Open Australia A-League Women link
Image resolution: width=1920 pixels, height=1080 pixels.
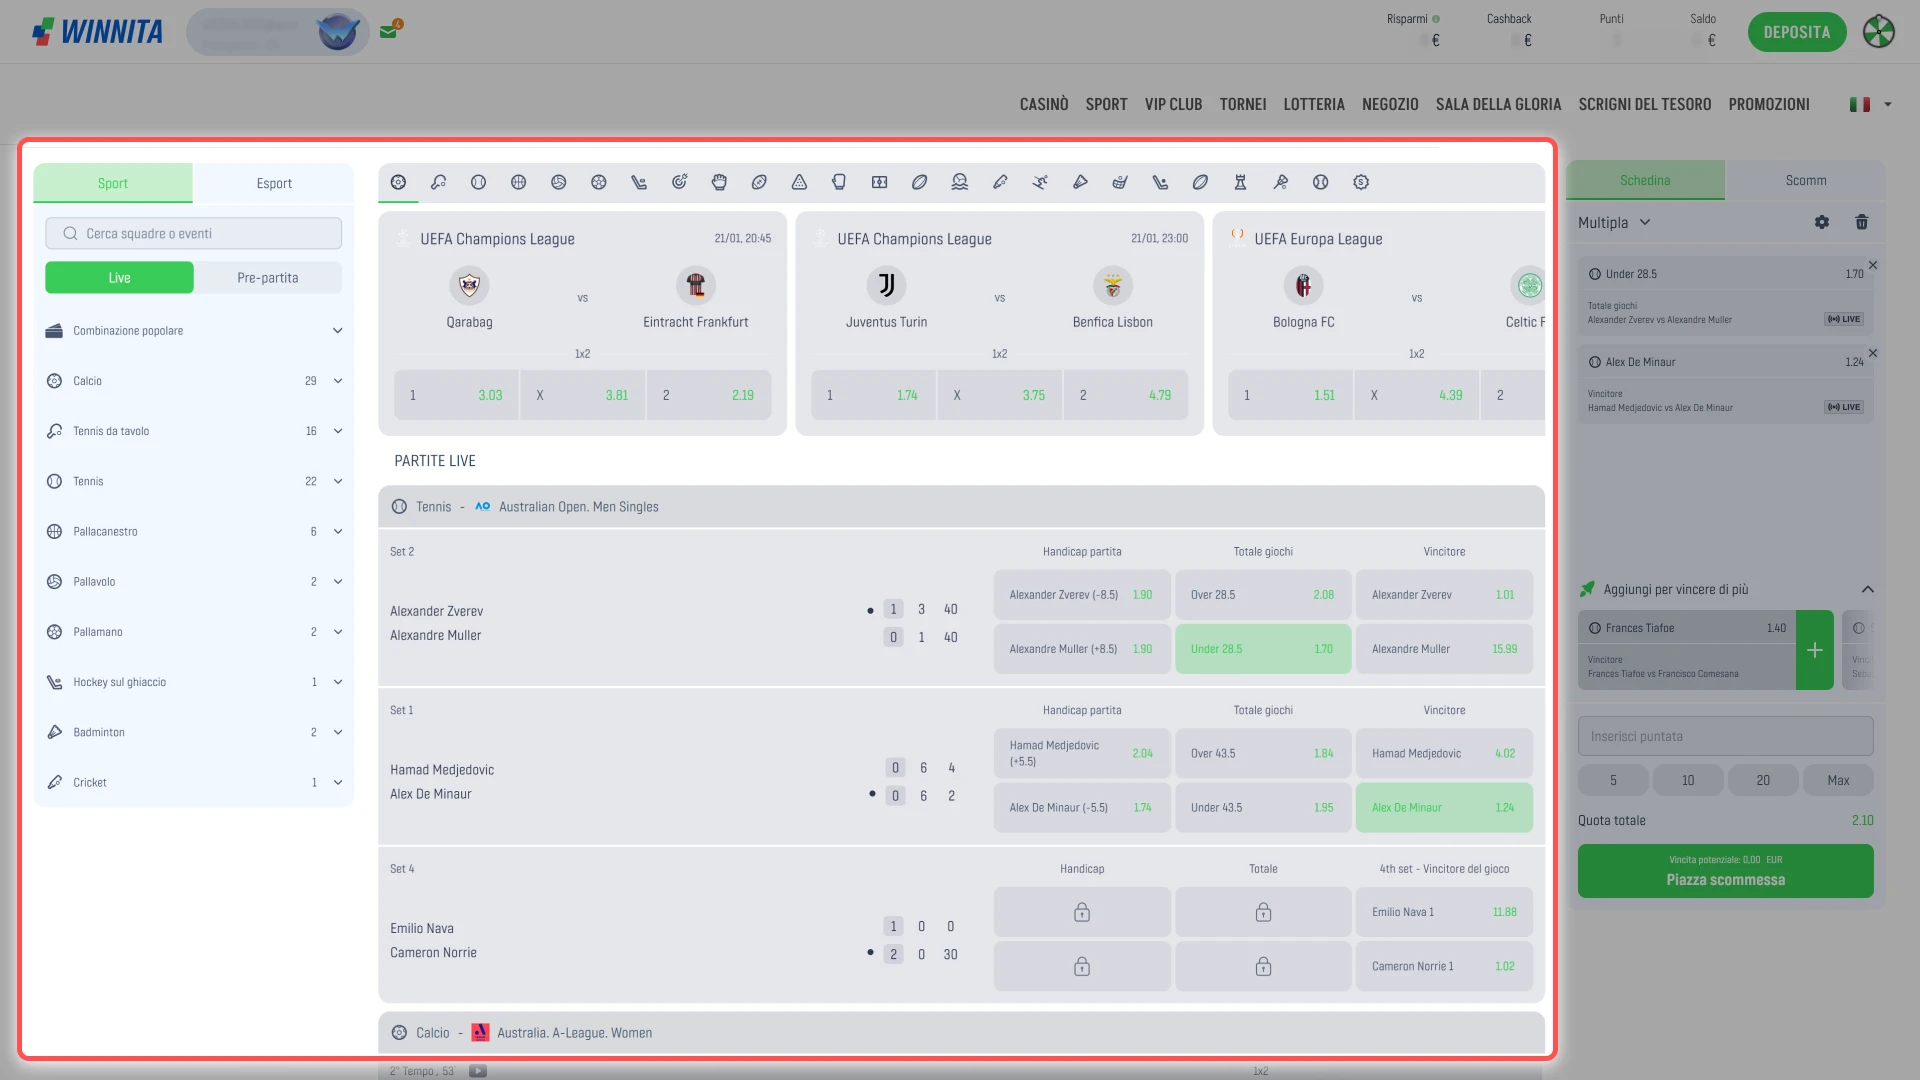tap(574, 1033)
